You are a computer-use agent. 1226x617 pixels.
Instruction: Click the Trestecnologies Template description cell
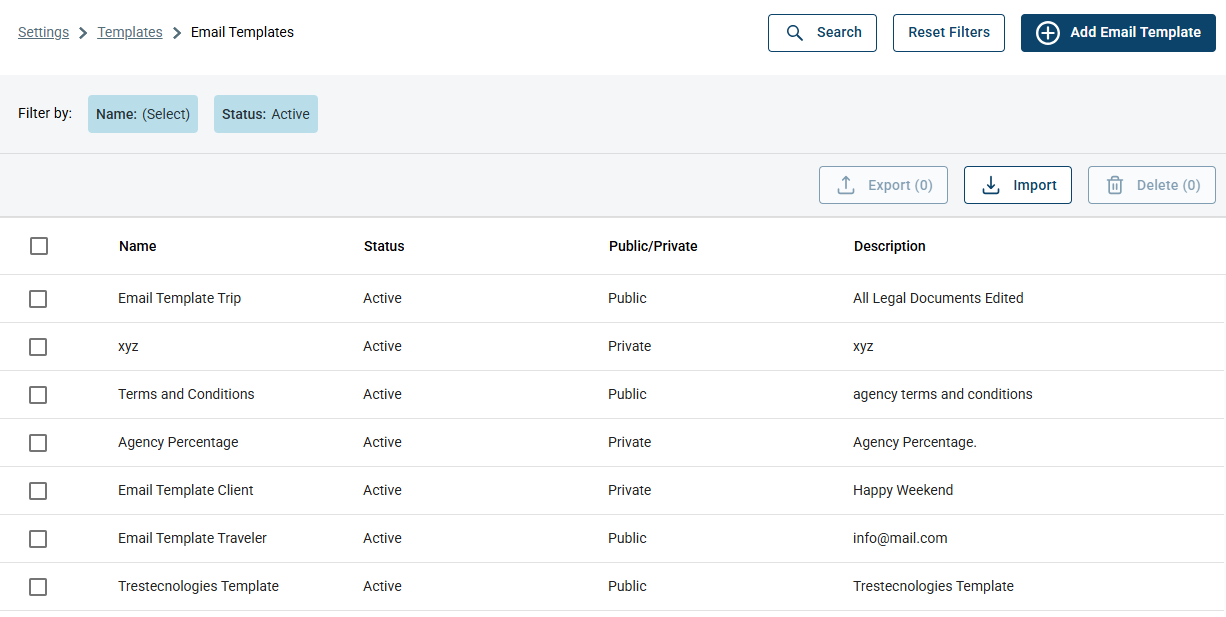coord(934,586)
